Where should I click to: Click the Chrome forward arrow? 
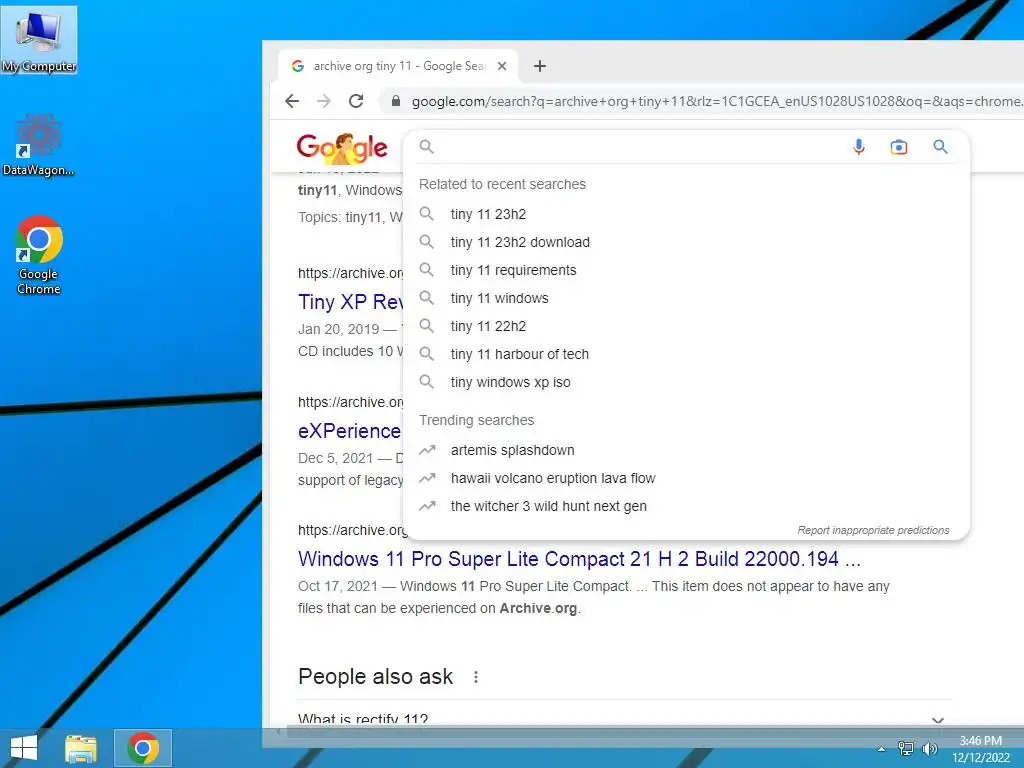pyautogui.click(x=324, y=101)
